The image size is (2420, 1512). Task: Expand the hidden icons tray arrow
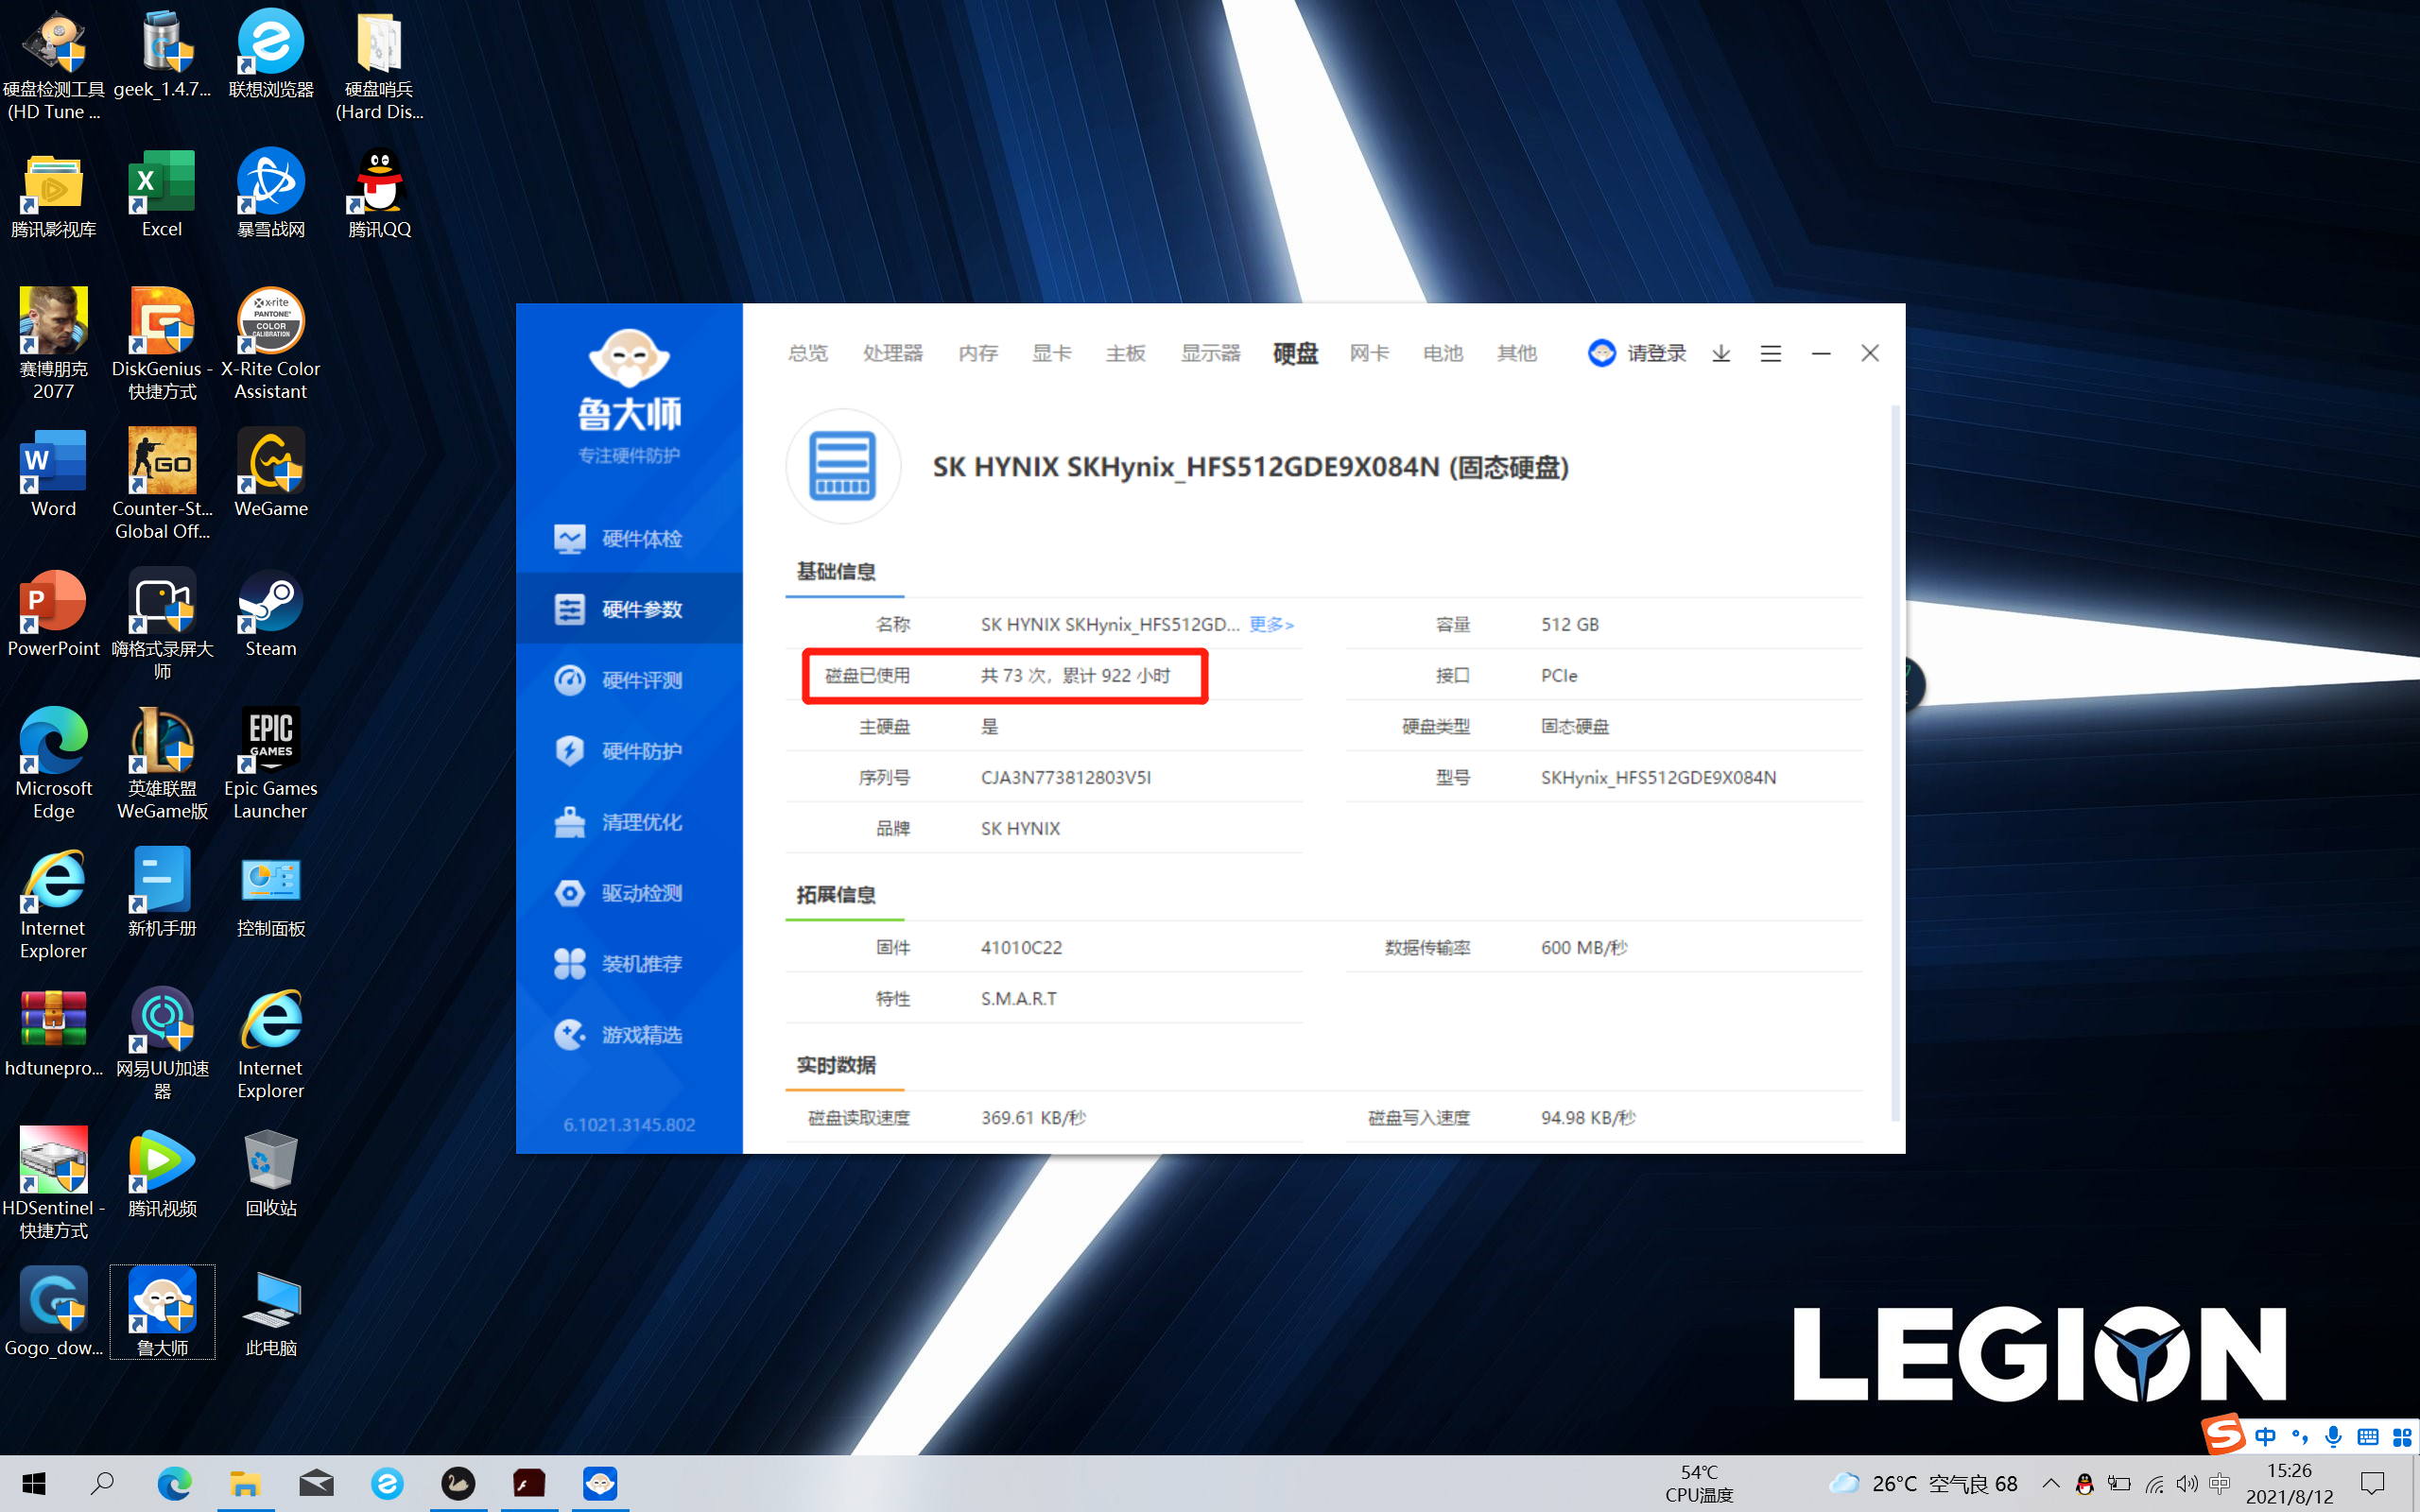click(2051, 1483)
